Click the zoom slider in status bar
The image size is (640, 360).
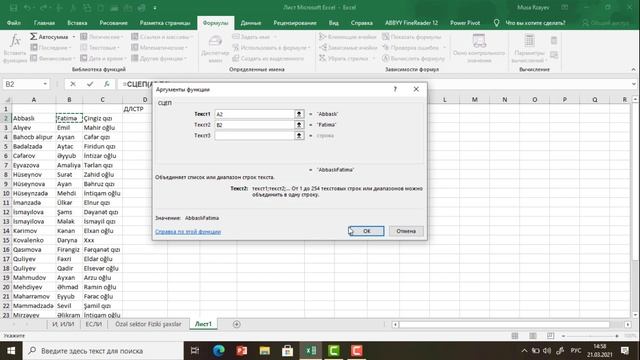pyautogui.click(x=590, y=336)
